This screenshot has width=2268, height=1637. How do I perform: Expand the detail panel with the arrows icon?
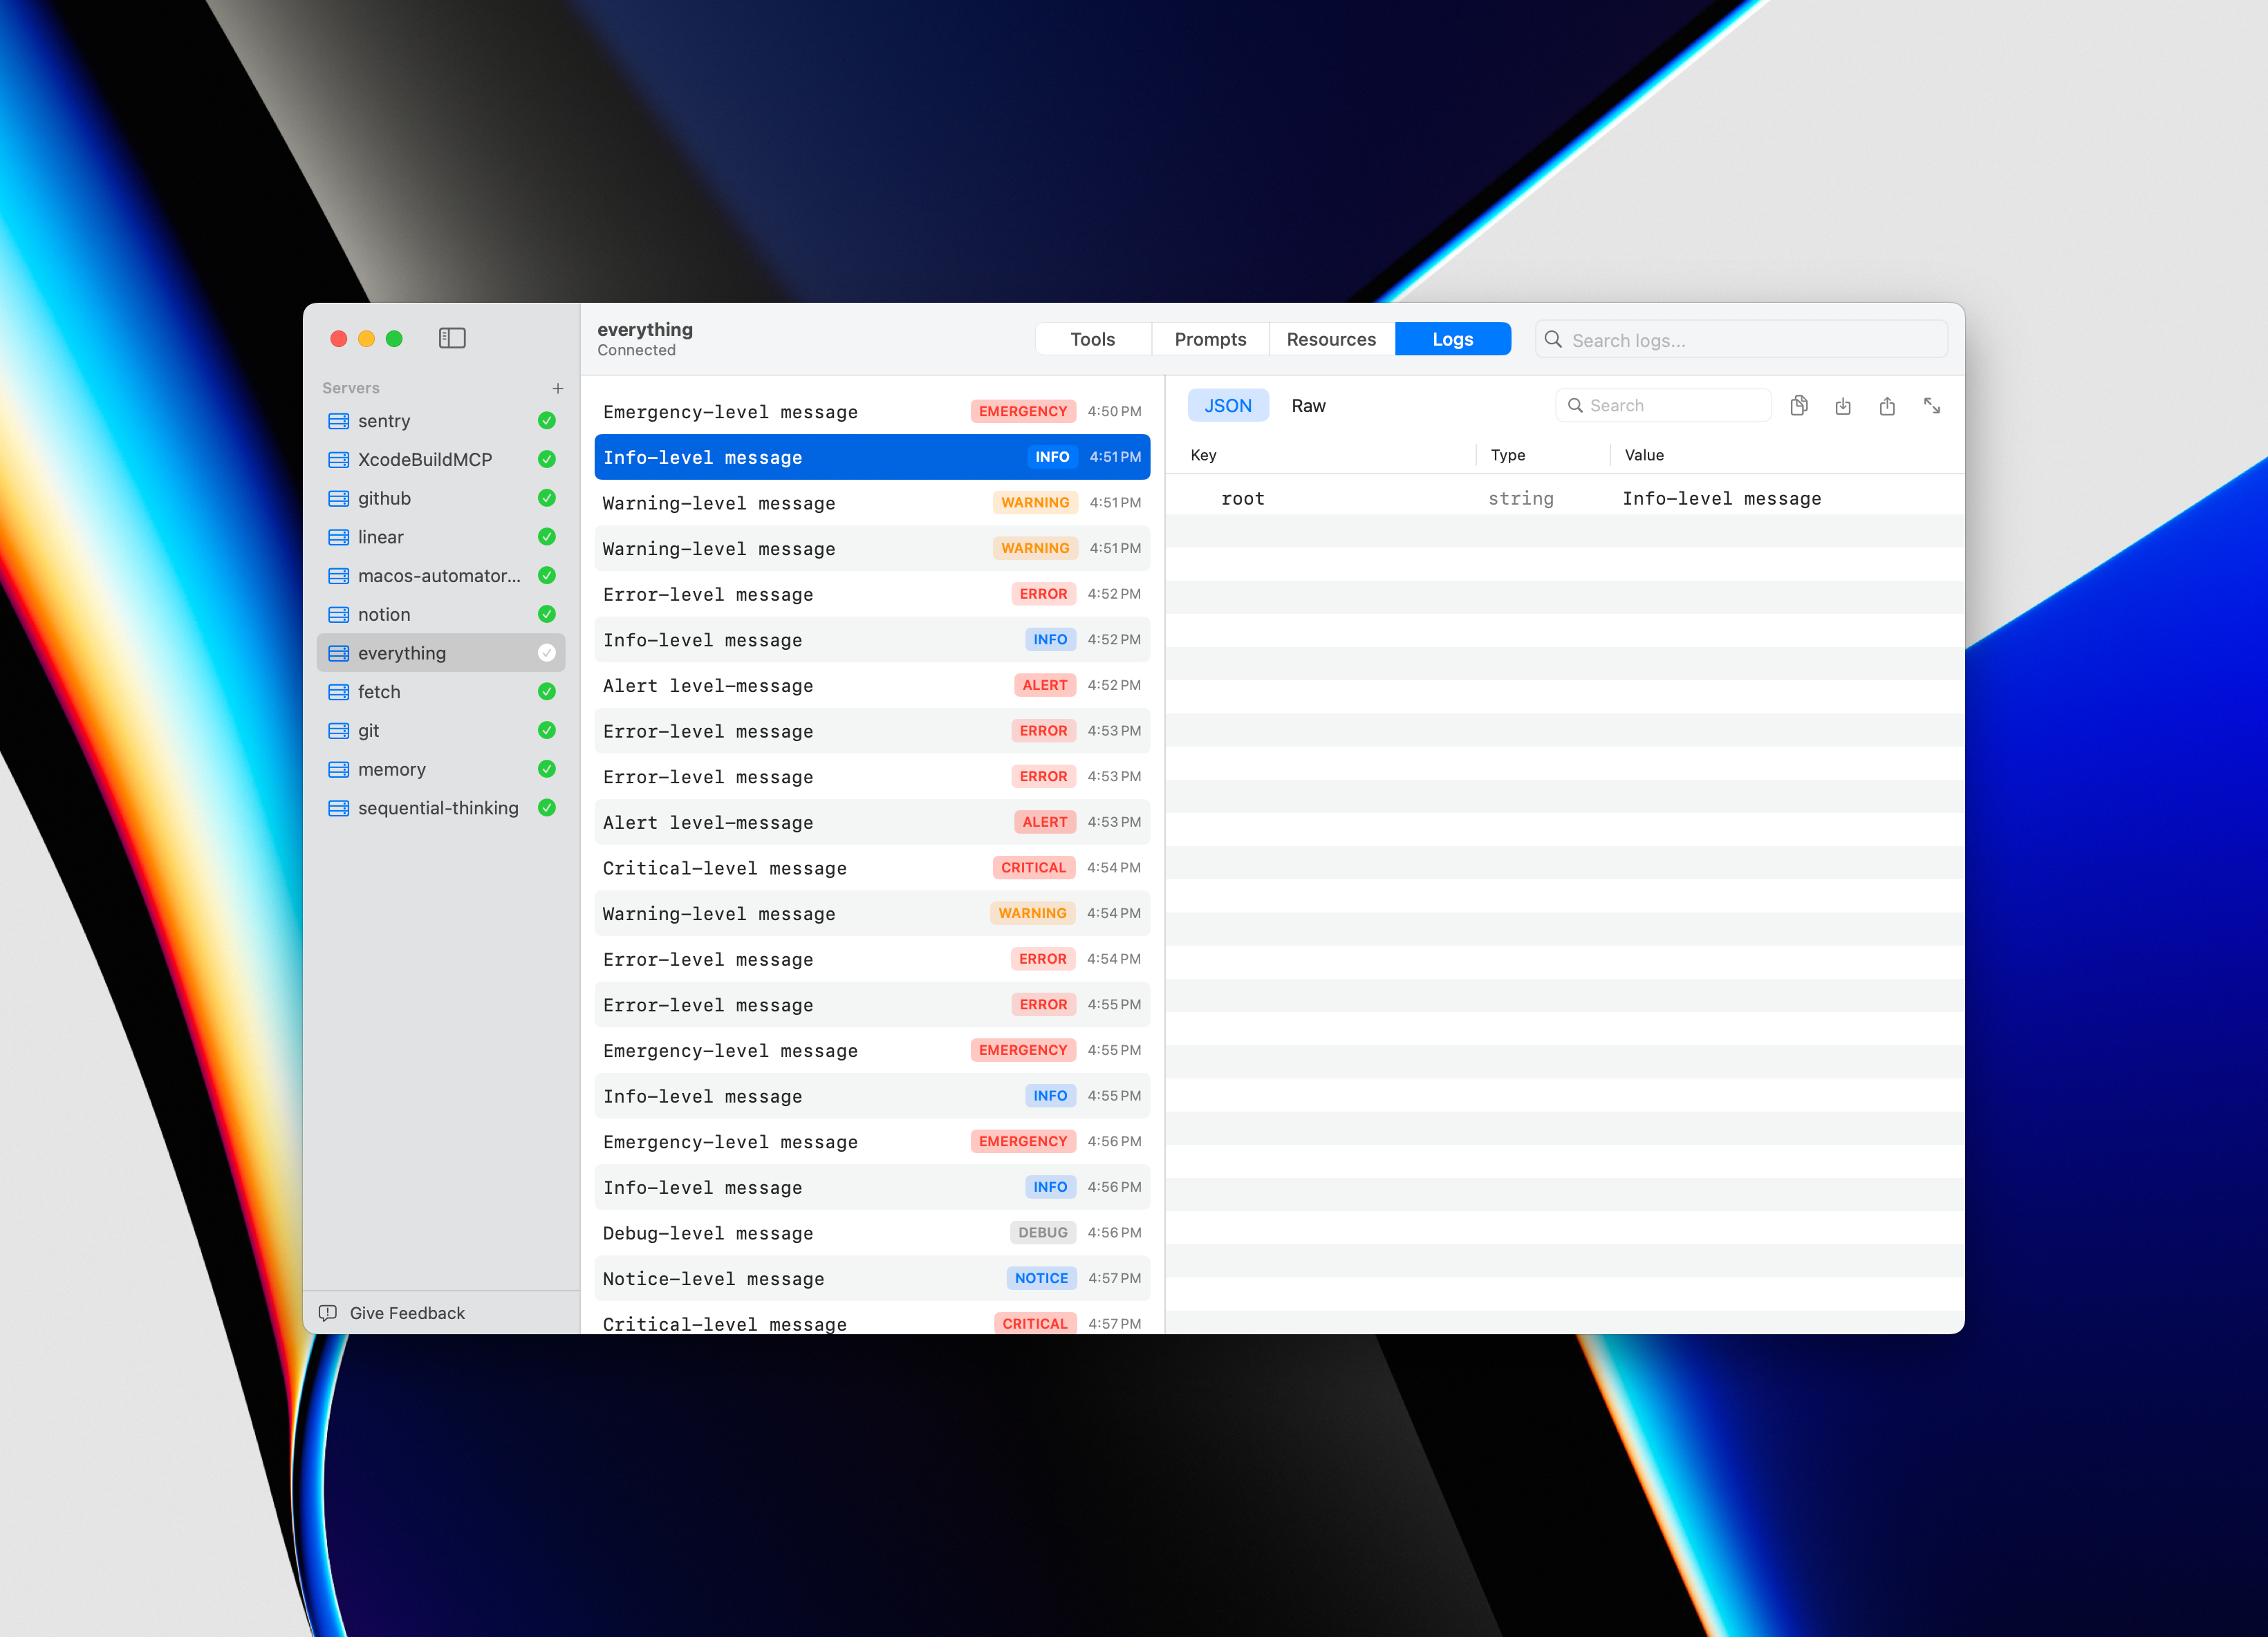coord(1931,405)
